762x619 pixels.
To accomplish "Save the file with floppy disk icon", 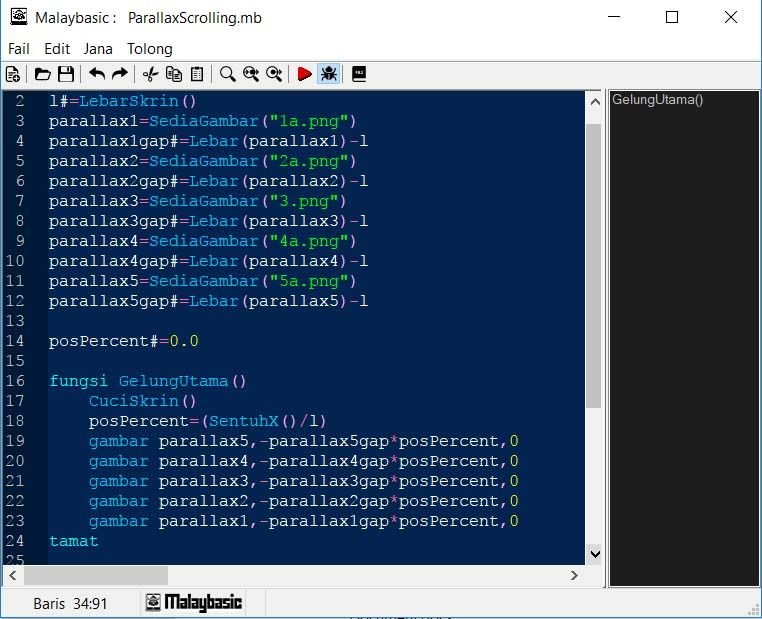I will point(66,74).
